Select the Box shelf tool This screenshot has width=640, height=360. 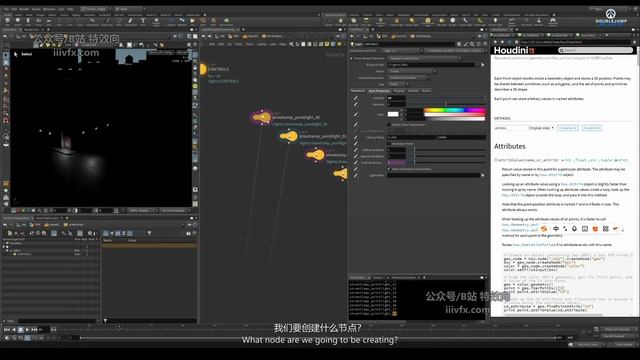[7, 20]
